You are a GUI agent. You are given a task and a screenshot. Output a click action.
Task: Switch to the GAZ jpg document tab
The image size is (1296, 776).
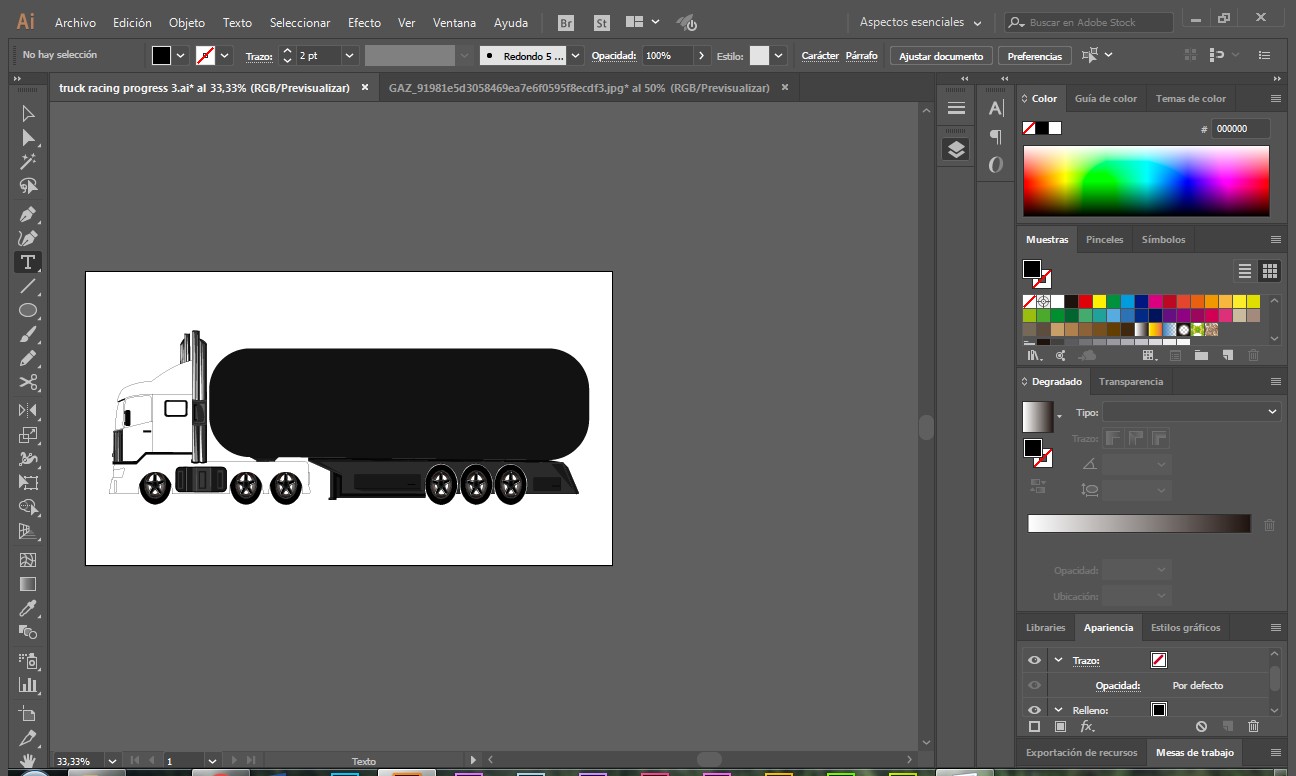coord(579,88)
